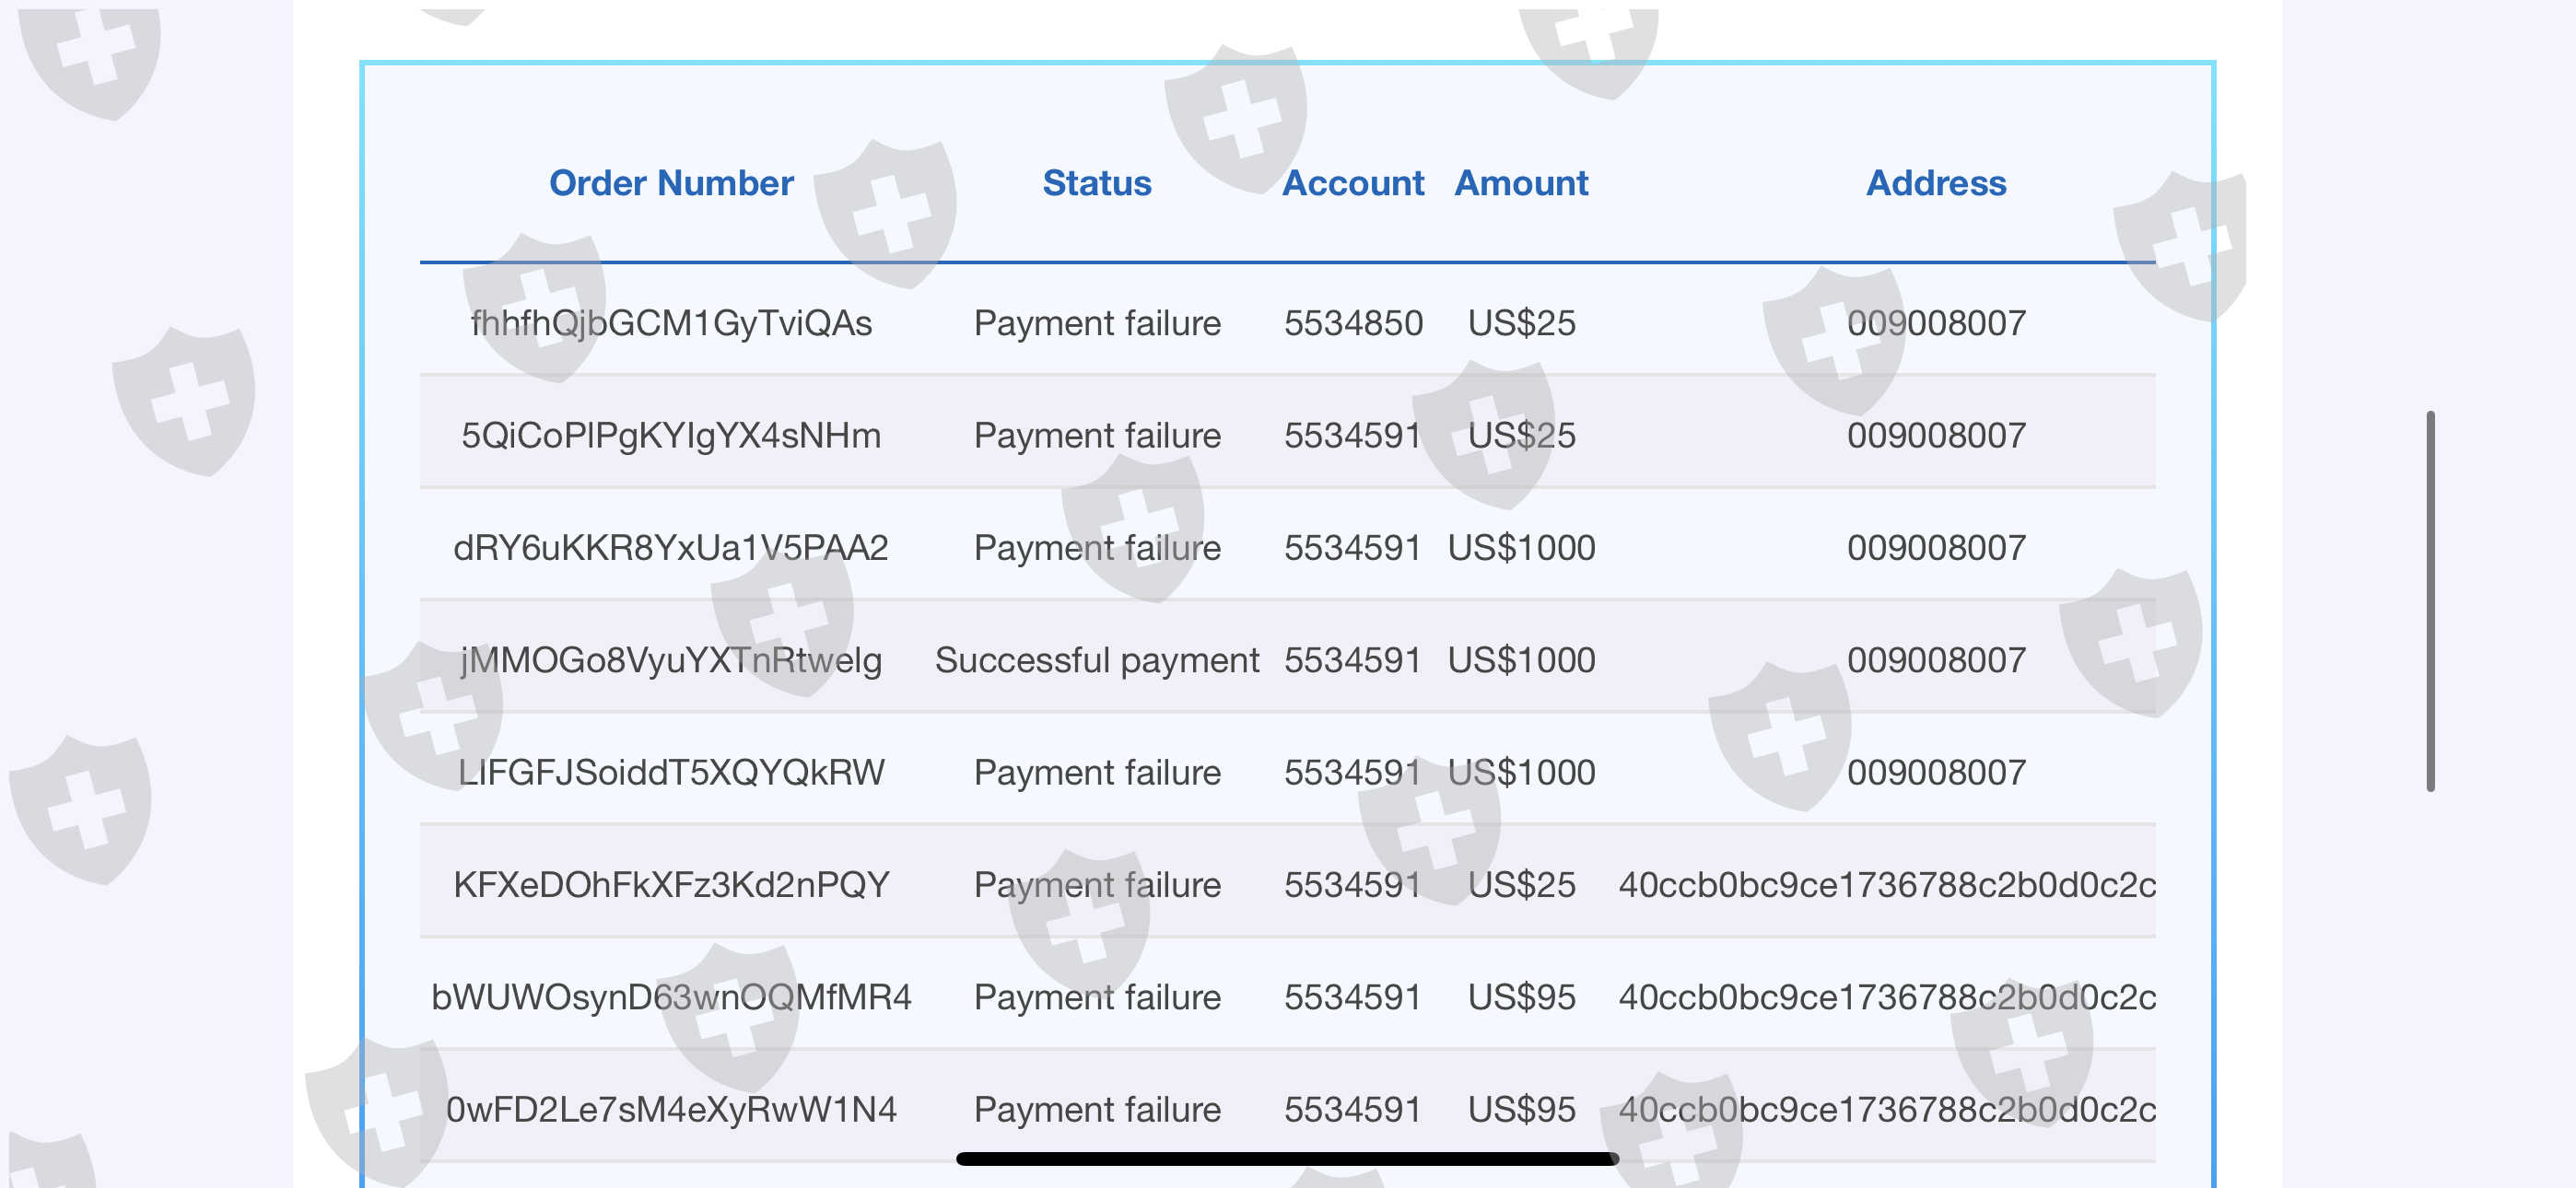Select order 5QiCoPlPgKYIgYX4sNHm
This screenshot has width=2576, height=1188.
[671, 435]
